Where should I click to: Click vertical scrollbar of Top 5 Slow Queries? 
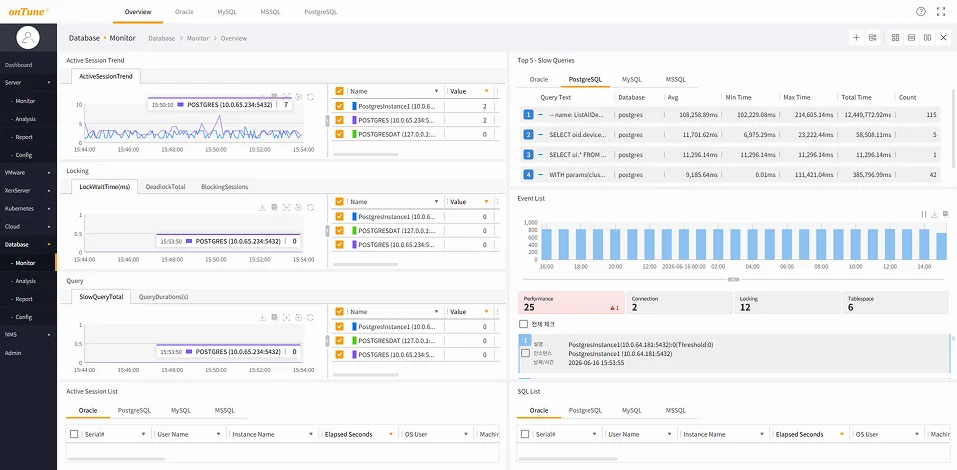click(953, 128)
